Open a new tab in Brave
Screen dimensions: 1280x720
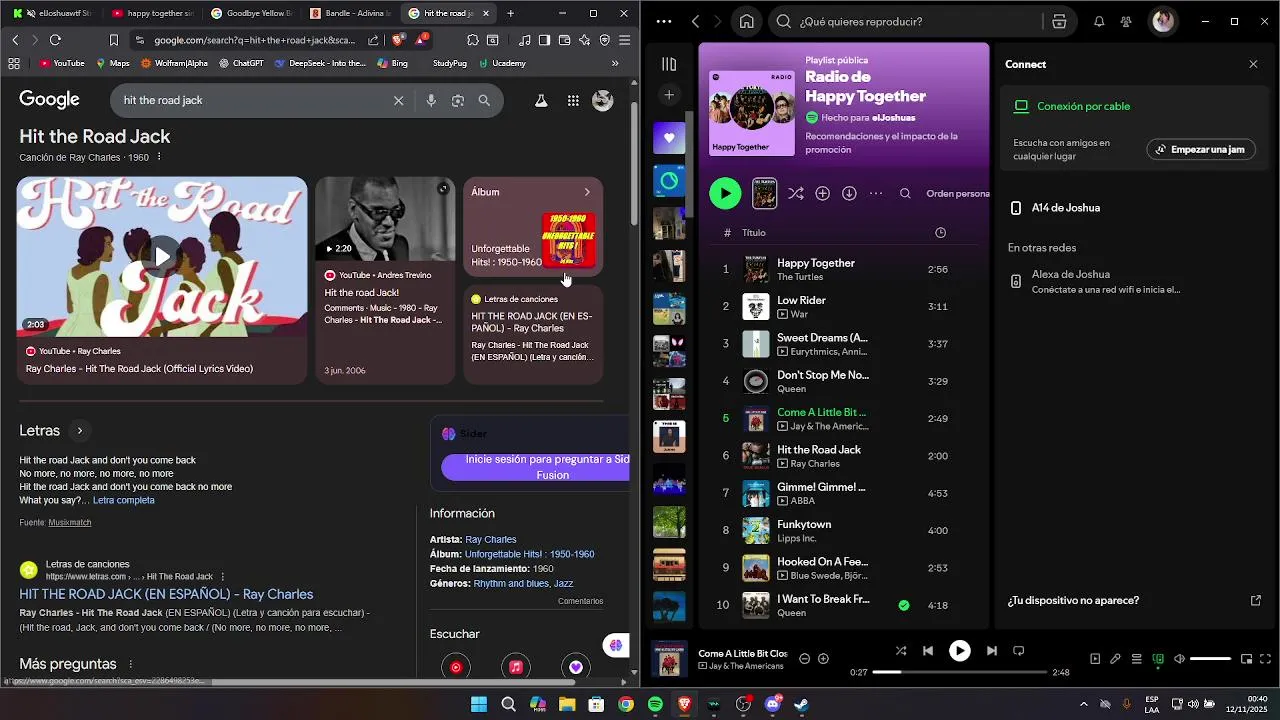510,13
